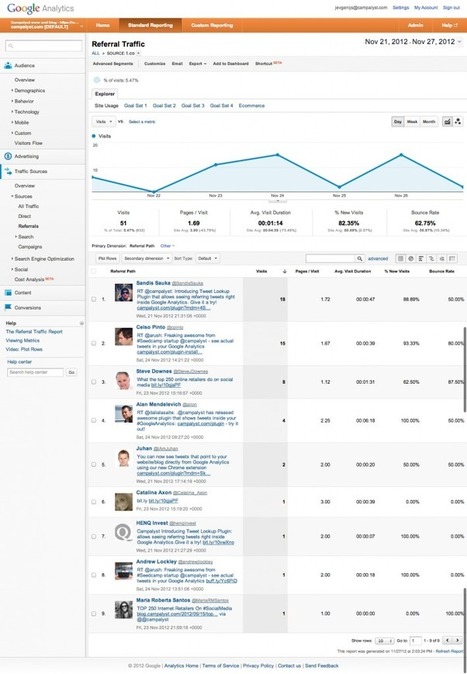Select the percentage pie chart view icon
Image resolution: width=467 pixels, height=674 pixels.
point(411,258)
